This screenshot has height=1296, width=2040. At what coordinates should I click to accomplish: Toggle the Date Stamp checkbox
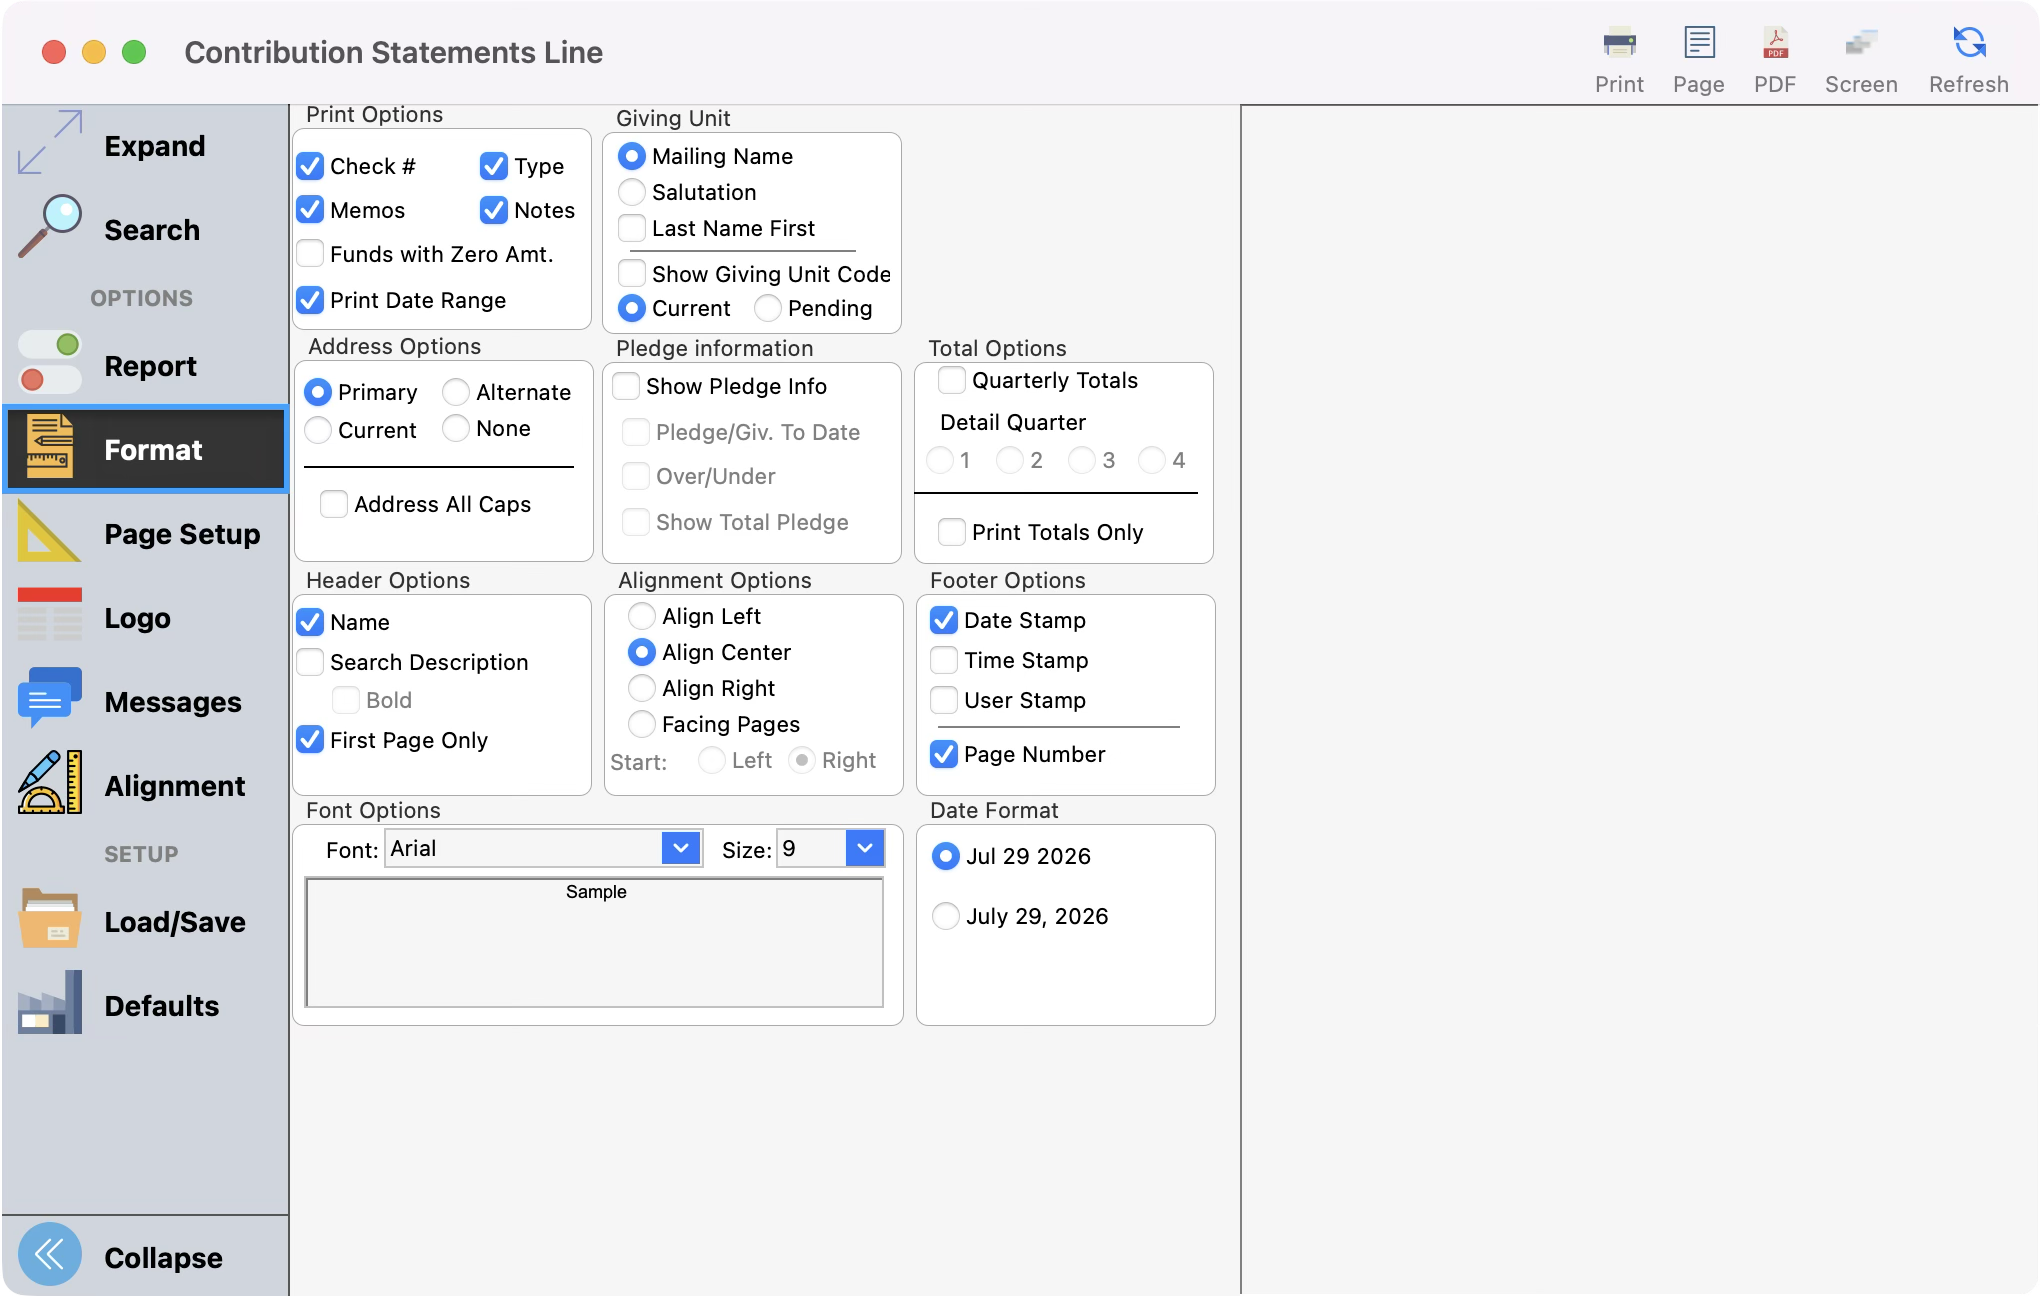tap(944, 620)
